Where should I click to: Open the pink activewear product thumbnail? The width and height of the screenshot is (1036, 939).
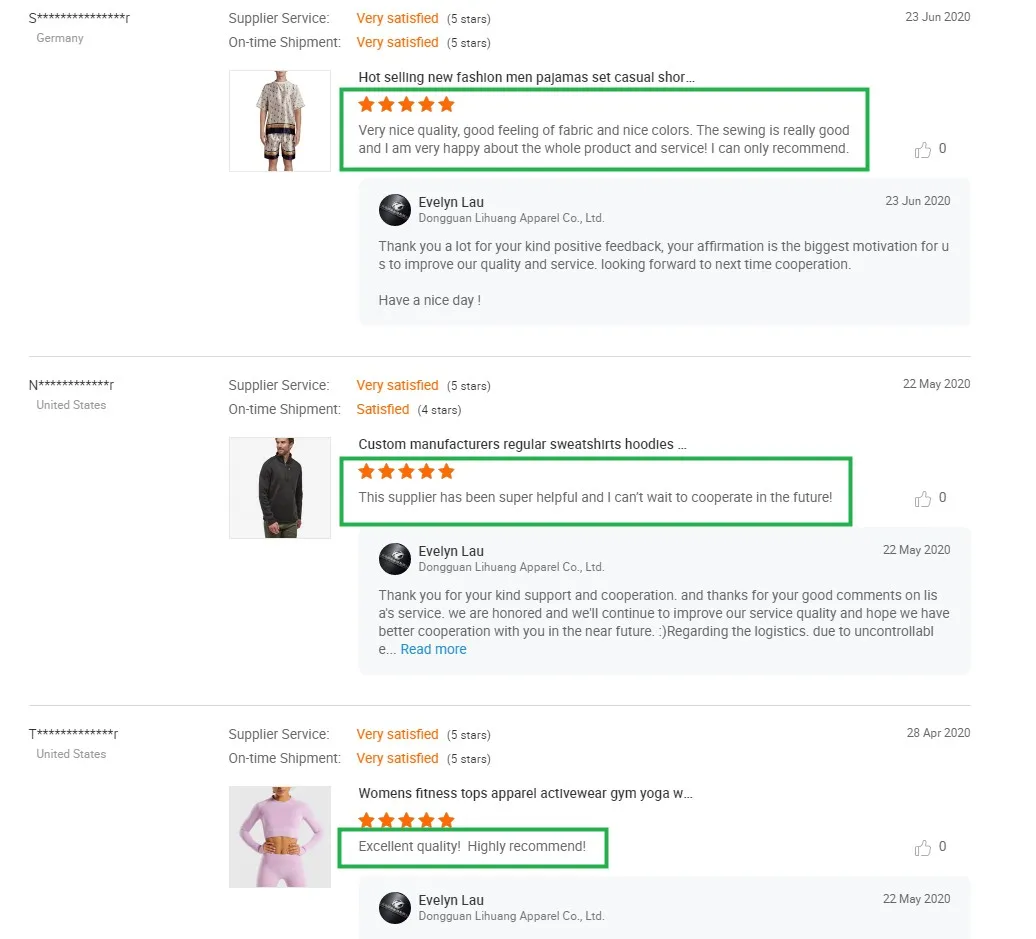(280, 837)
